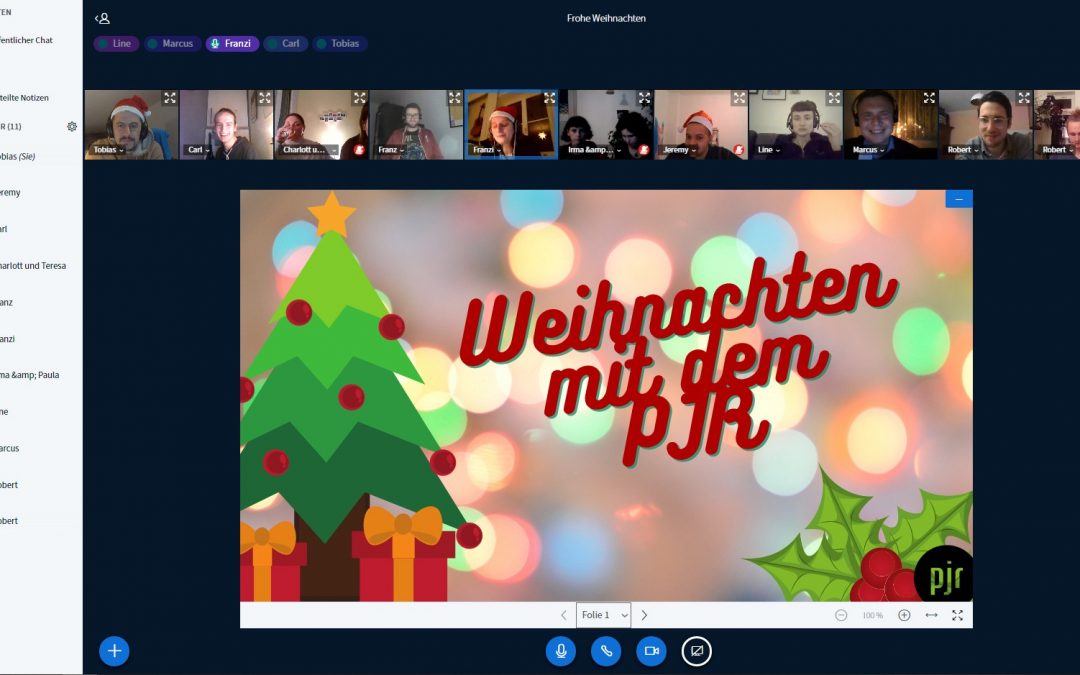Share your webcam
This screenshot has height=675, width=1080.
651,651
